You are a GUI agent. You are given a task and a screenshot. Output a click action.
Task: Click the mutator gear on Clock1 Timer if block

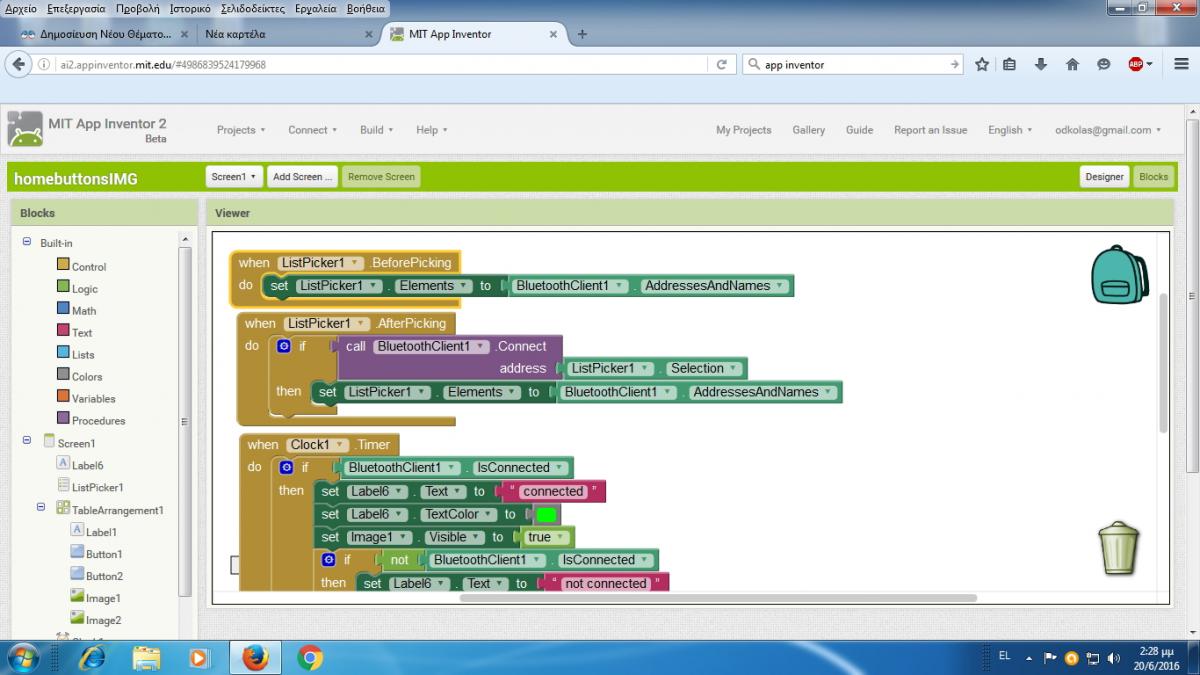pyautogui.click(x=287, y=467)
